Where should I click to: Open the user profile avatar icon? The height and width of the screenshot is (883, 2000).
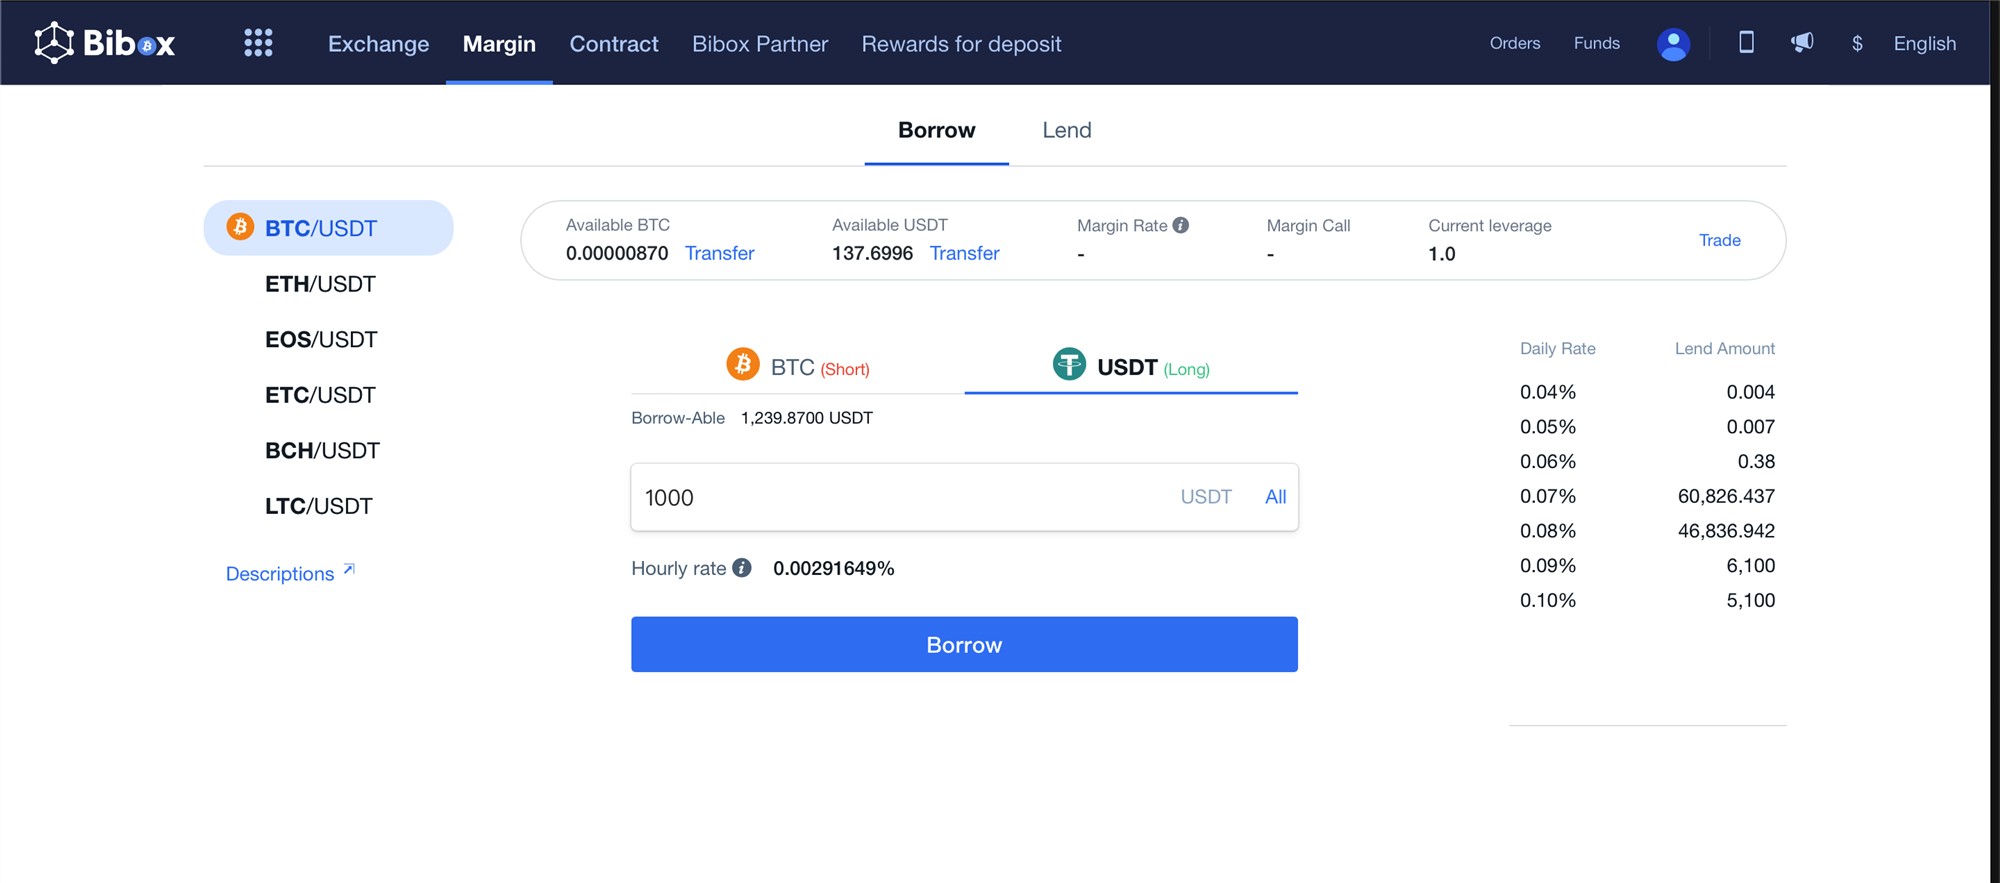1672,44
